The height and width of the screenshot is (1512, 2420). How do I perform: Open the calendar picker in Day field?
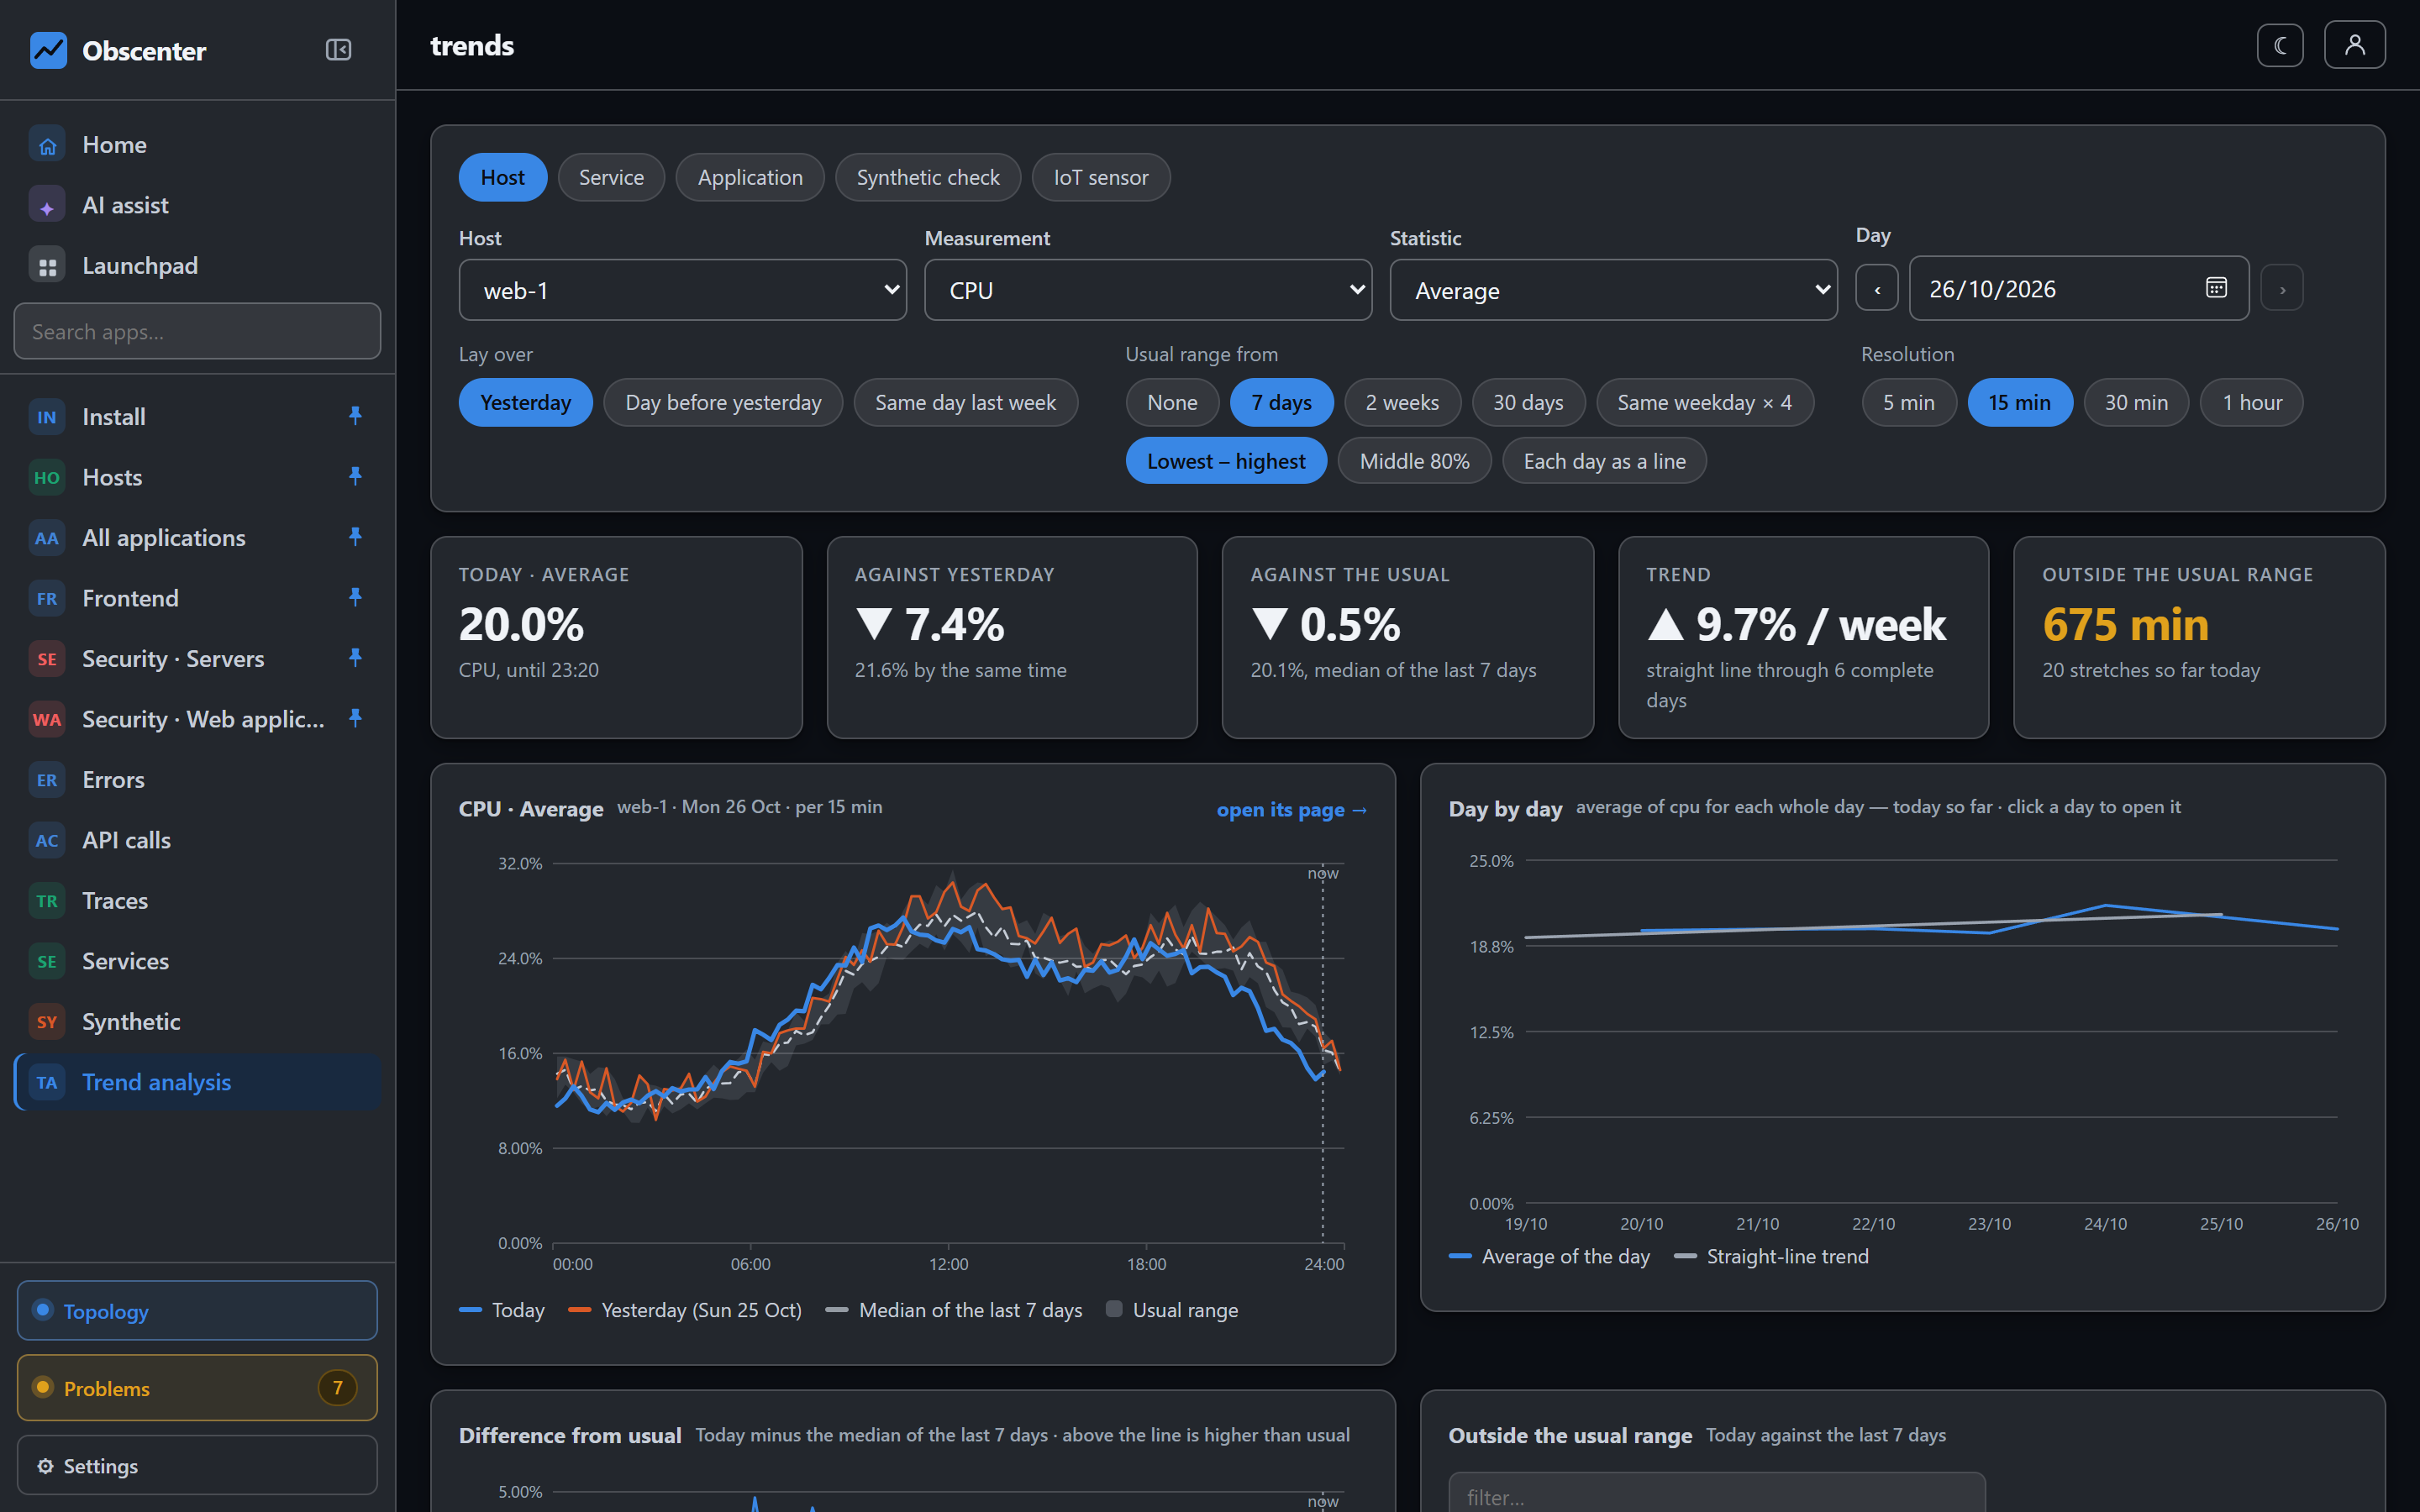[2216, 288]
